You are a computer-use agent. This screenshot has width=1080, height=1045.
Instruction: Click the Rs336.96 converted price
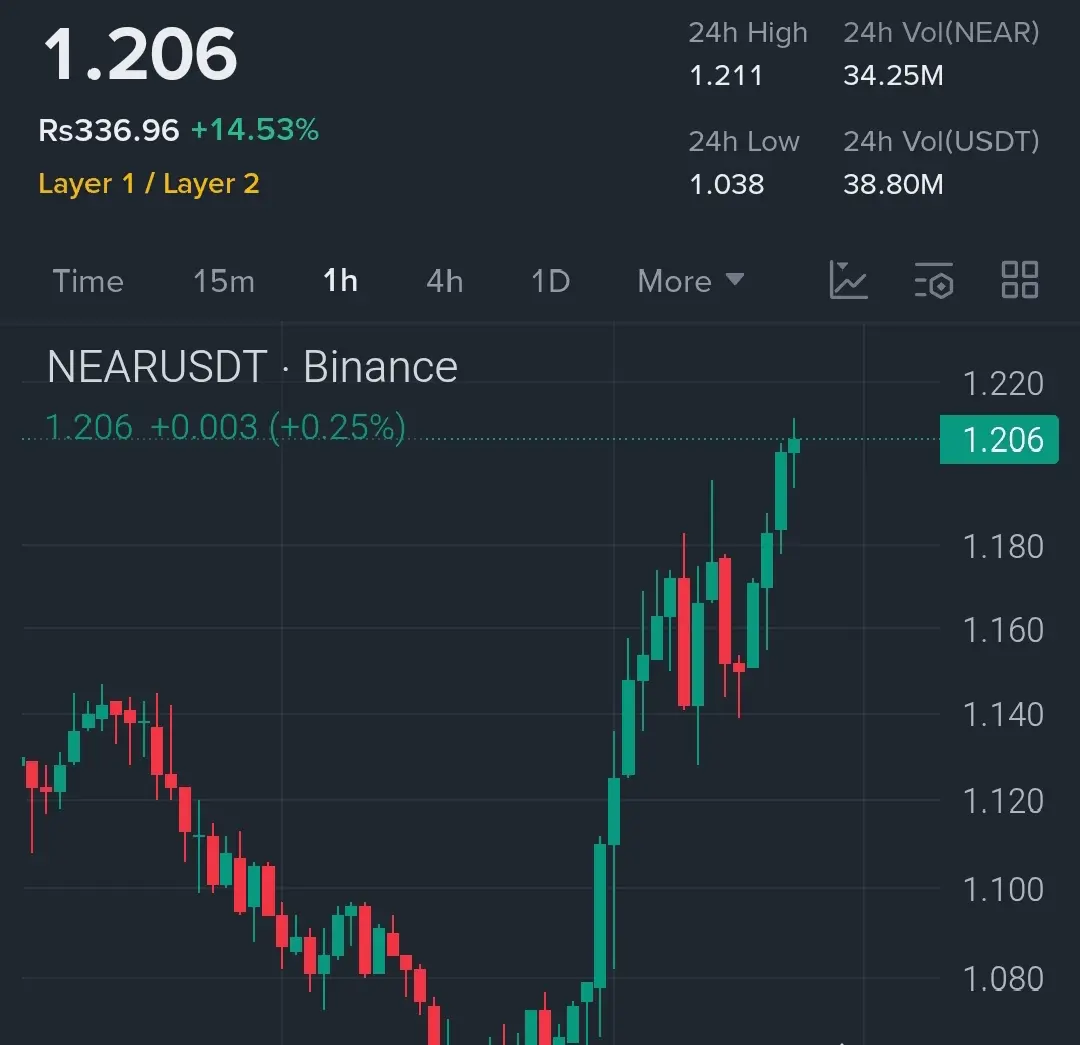coord(109,130)
